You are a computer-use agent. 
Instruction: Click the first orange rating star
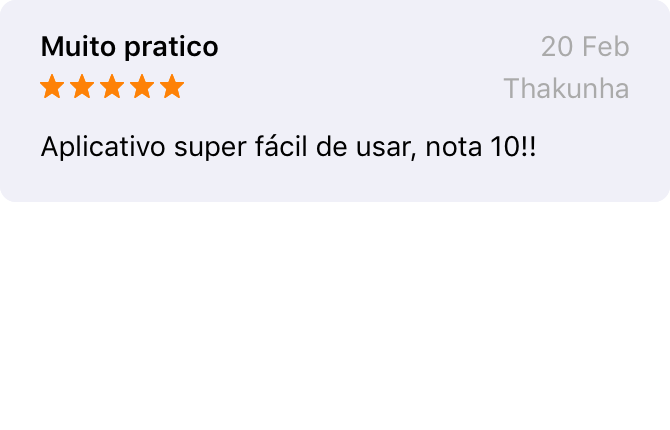(x=52, y=86)
